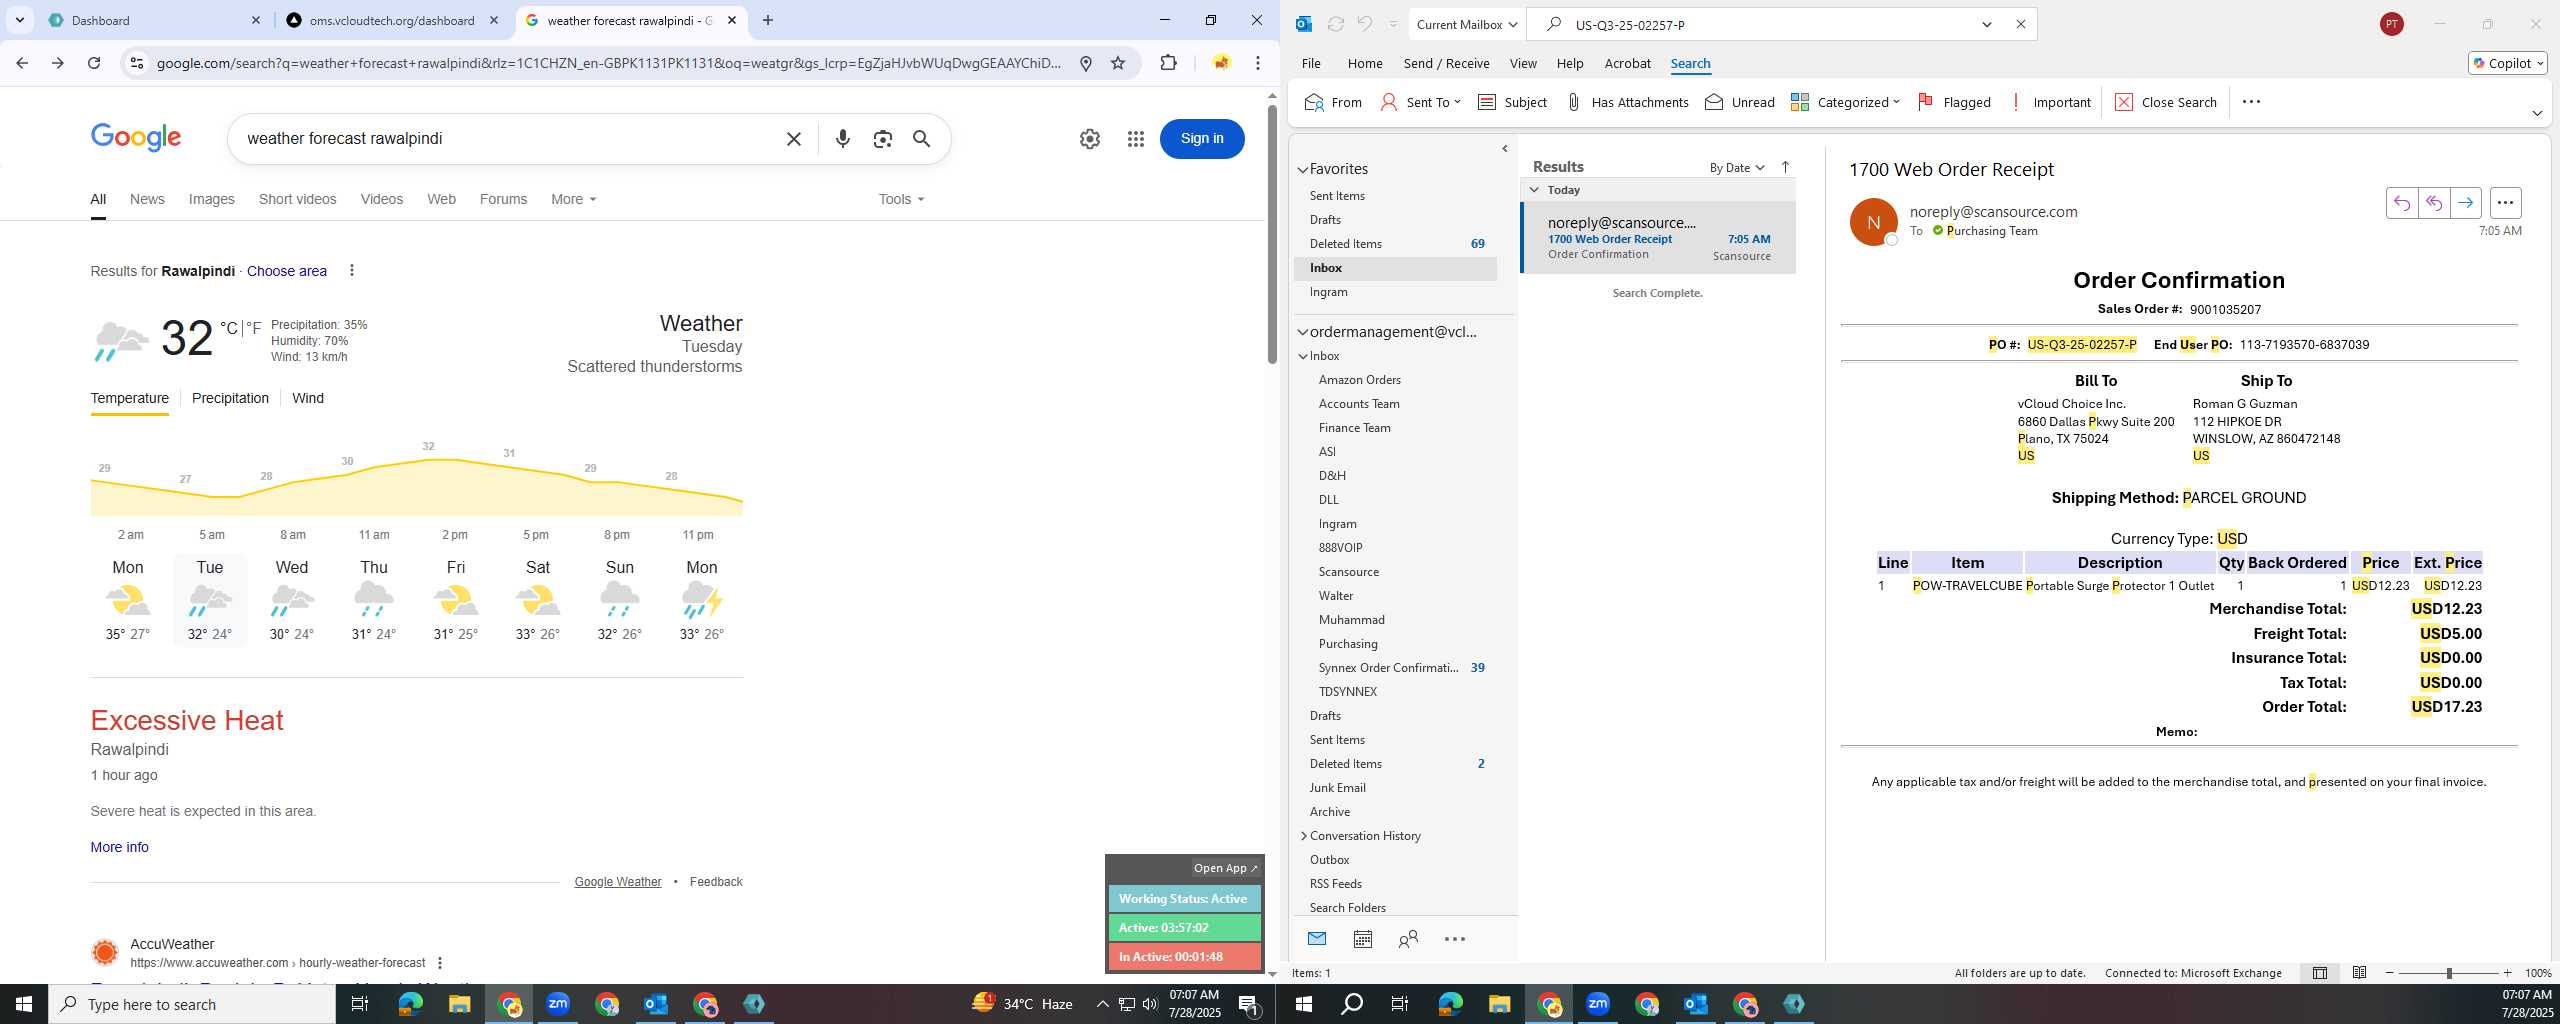Screen dimensions: 2560x1024
Task: Click the zoom in plus button
Action: click(x=2507, y=973)
